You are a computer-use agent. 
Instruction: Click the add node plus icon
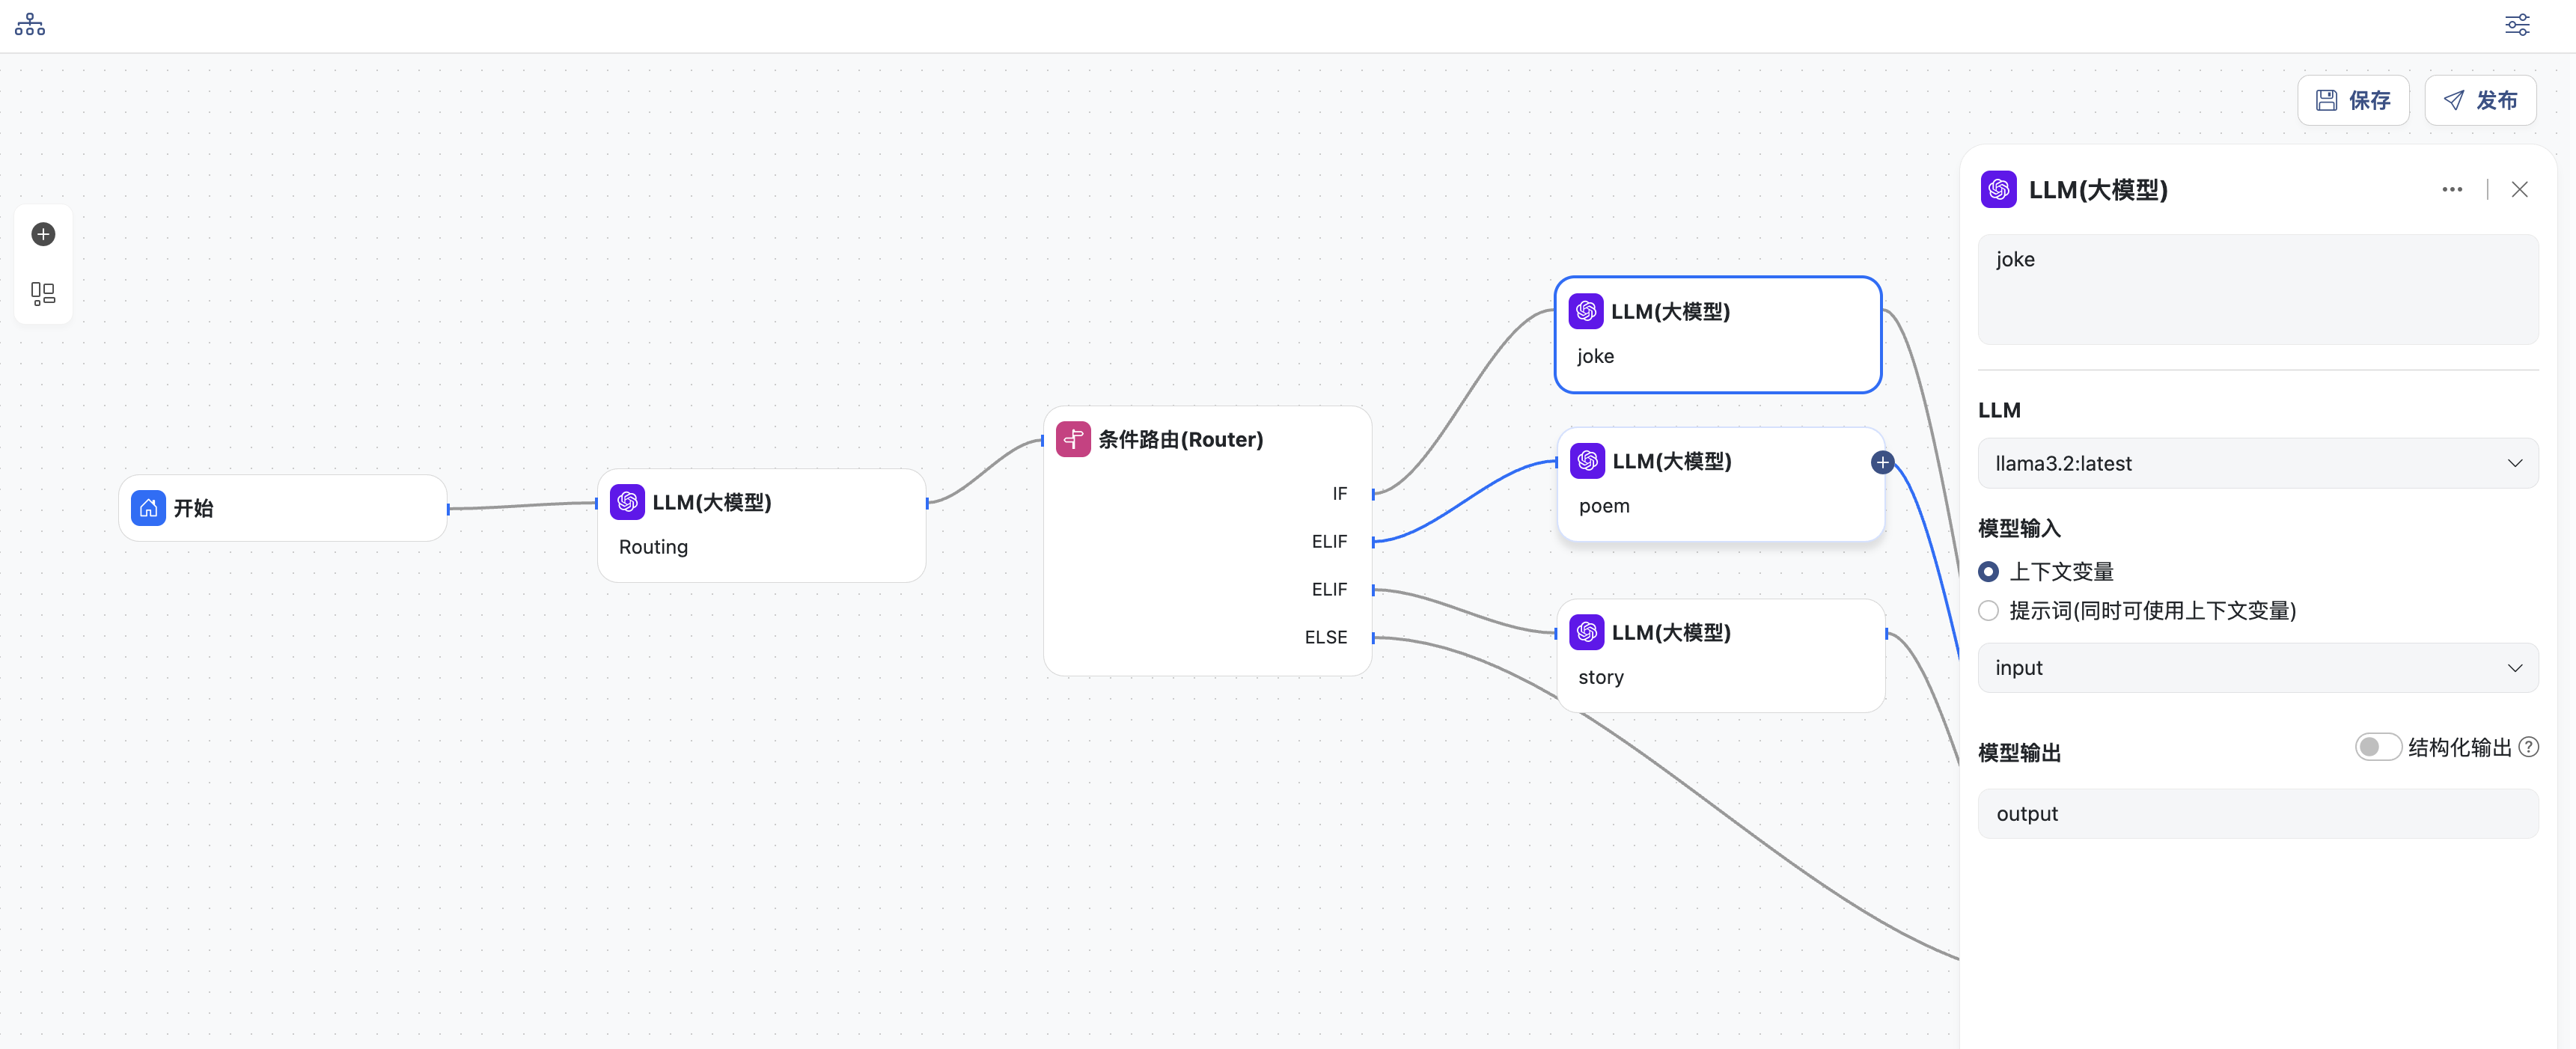point(43,234)
